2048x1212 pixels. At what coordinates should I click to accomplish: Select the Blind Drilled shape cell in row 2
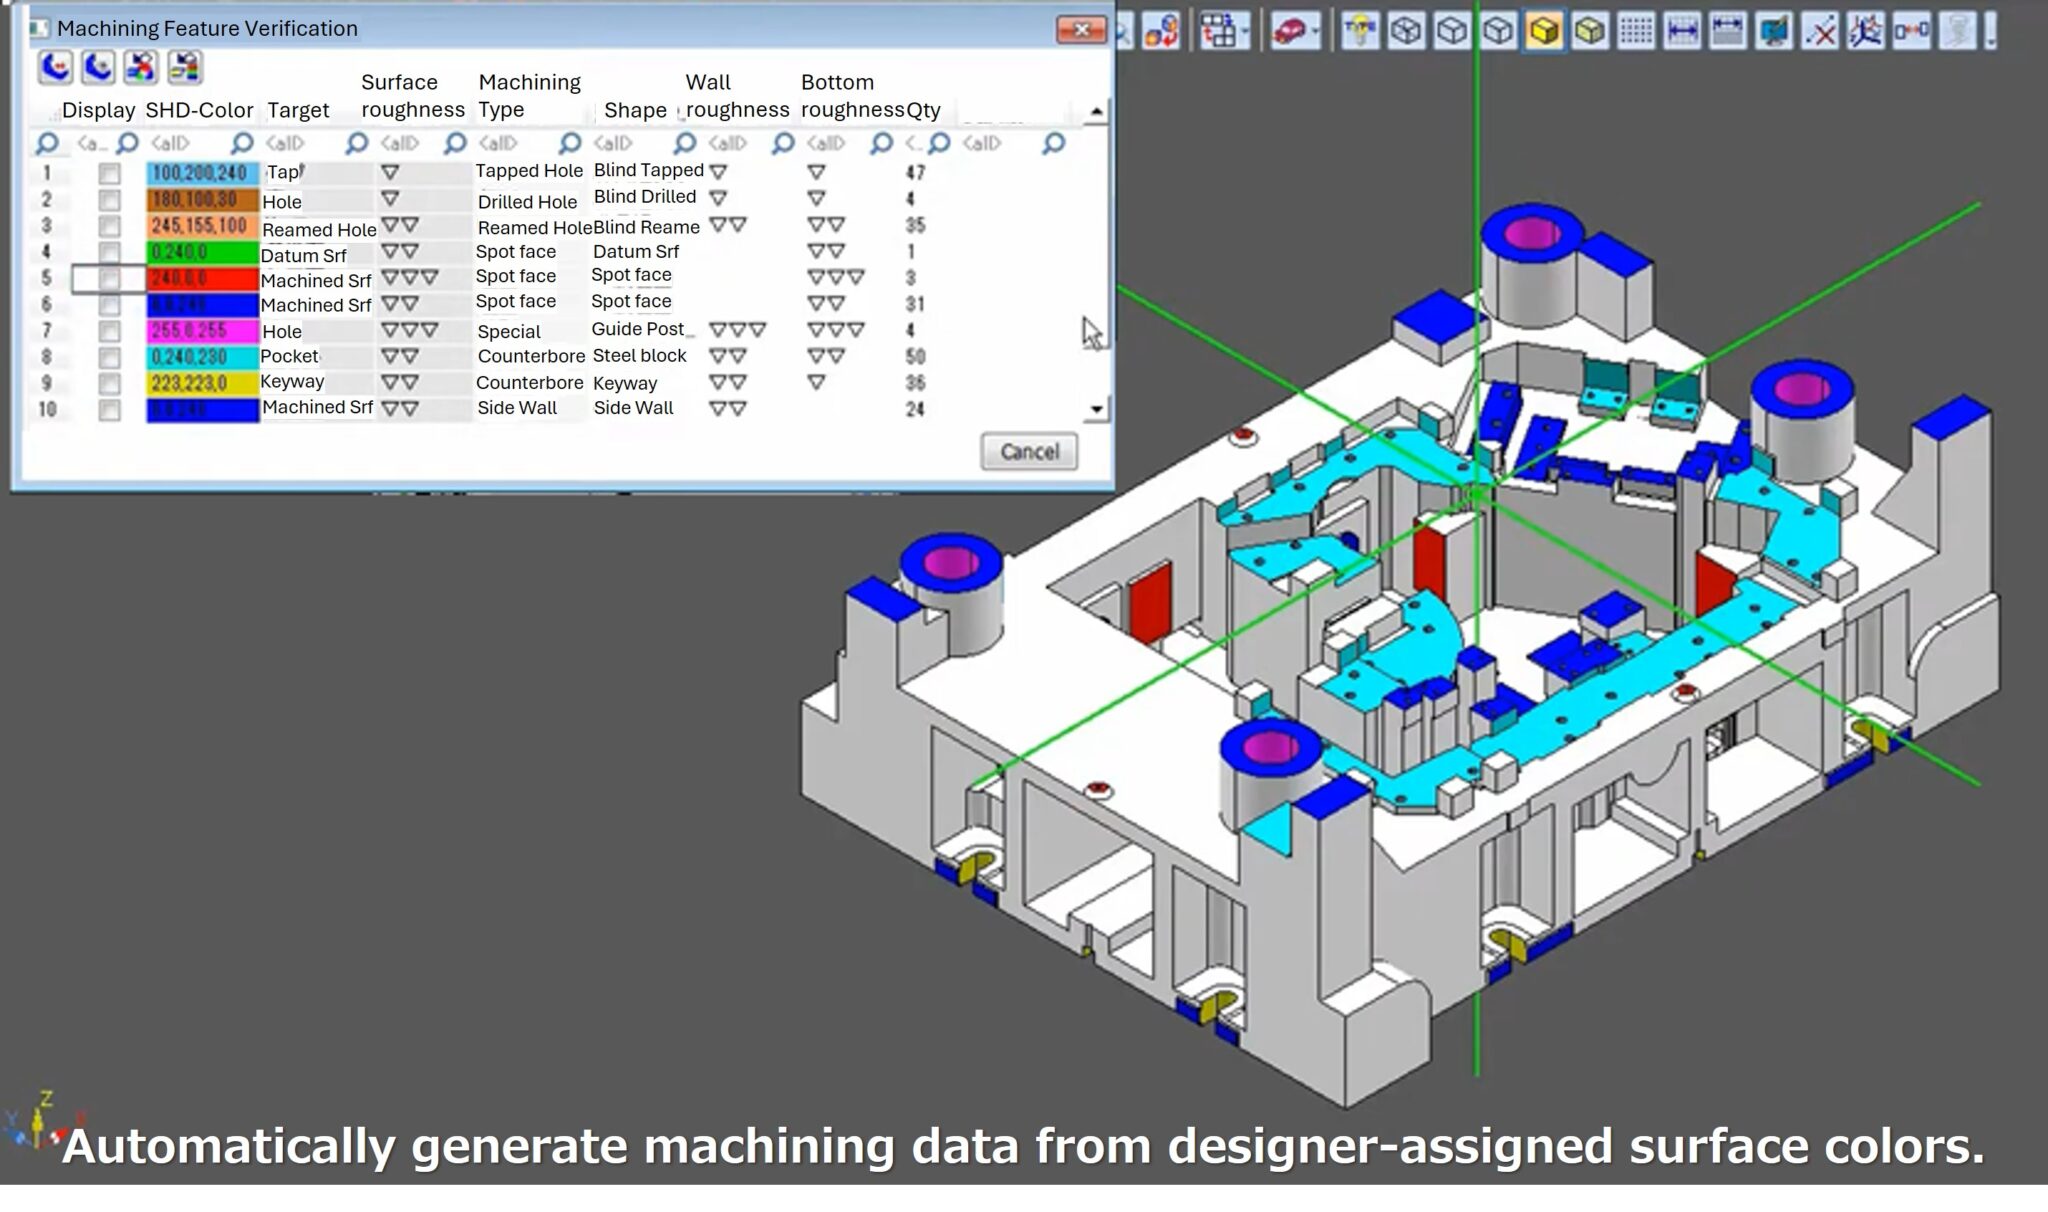pyautogui.click(x=645, y=197)
